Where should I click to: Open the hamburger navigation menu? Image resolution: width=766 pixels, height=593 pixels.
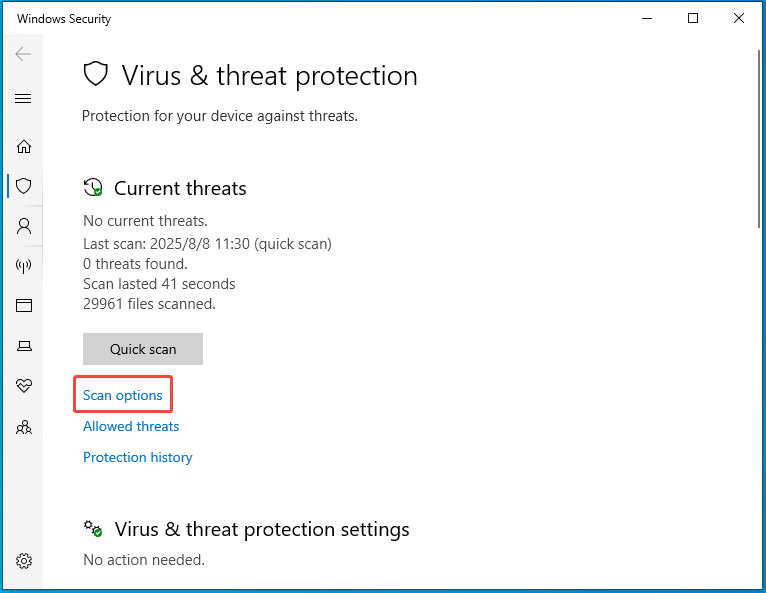click(x=23, y=99)
